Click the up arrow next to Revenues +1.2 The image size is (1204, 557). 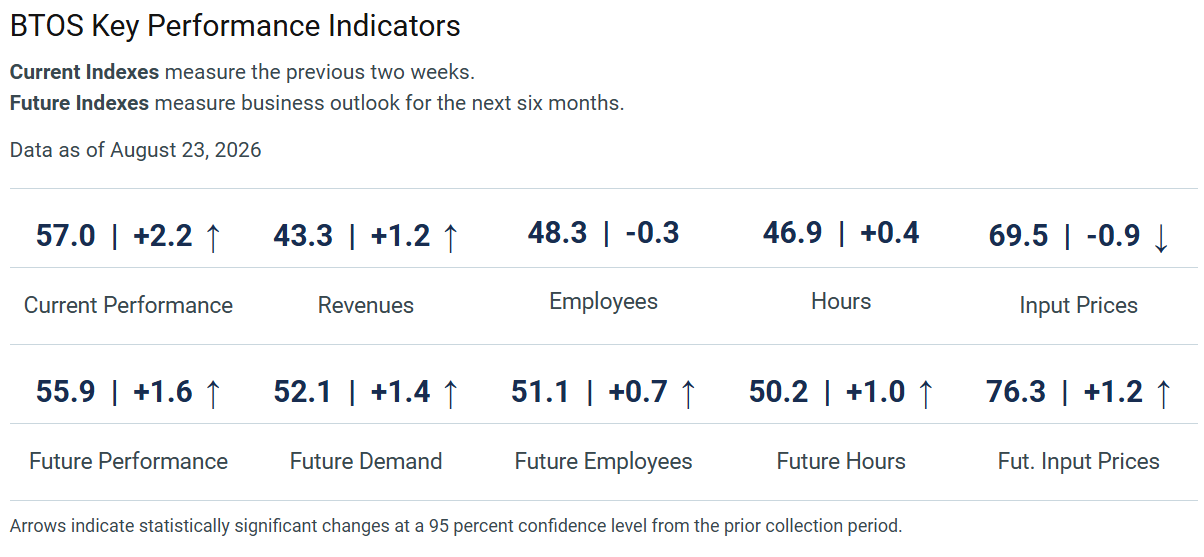[450, 237]
